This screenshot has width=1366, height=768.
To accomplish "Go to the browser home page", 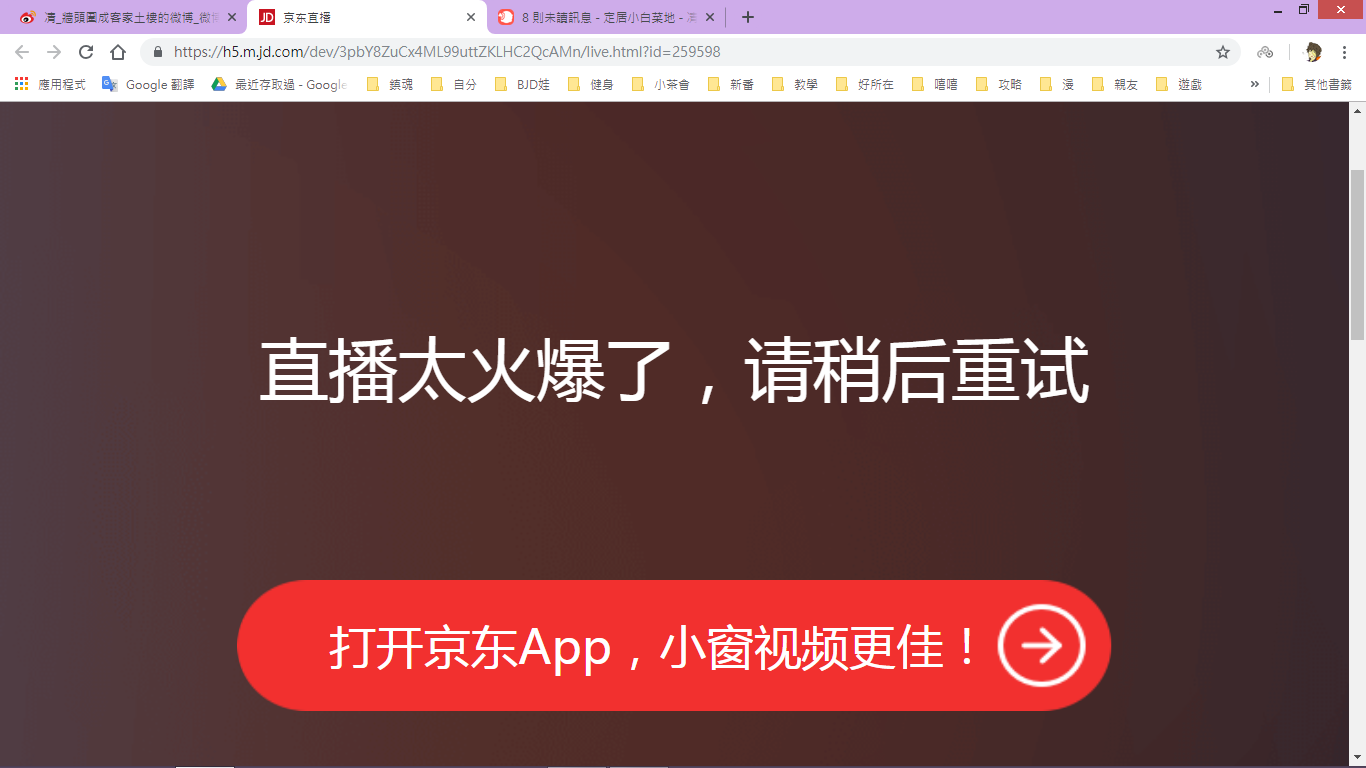I will click(118, 52).
